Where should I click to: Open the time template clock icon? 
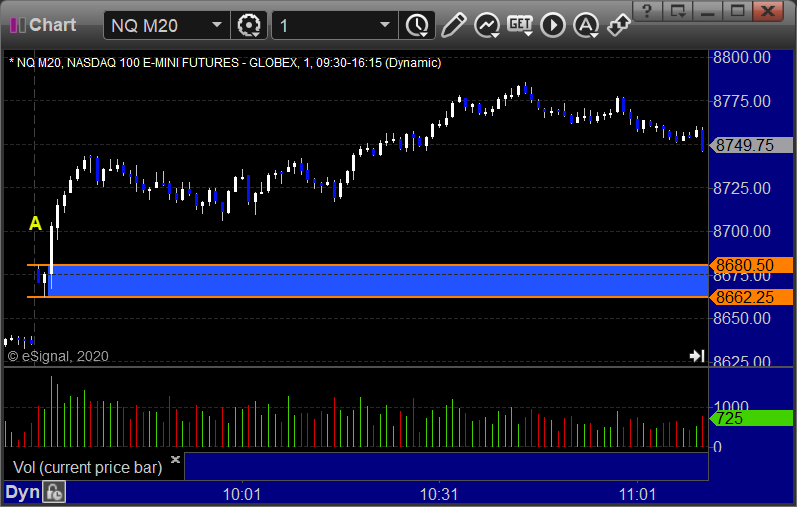coord(417,25)
